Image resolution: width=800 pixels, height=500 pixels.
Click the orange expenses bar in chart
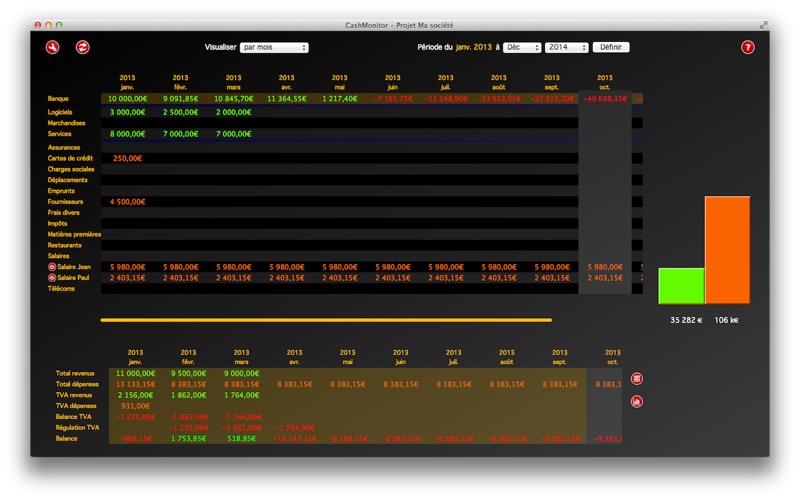(x=727, y=250)
